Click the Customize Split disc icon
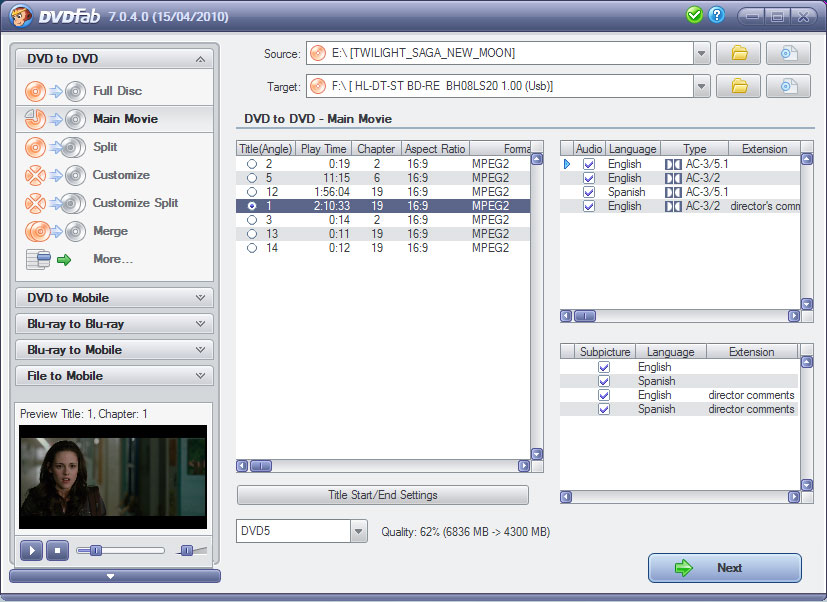This screenshot has height=602, width=827. click(55, 203)
